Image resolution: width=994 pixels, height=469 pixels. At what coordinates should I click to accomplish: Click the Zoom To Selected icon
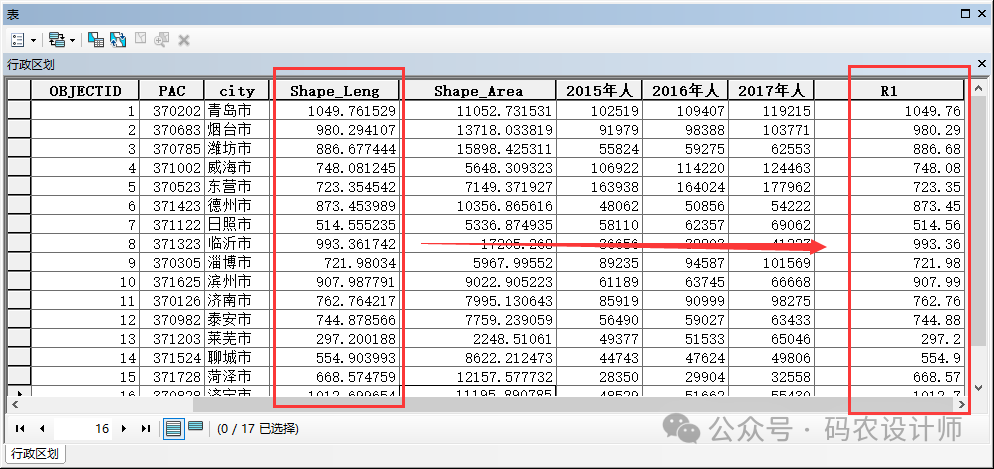pos(162,39)
